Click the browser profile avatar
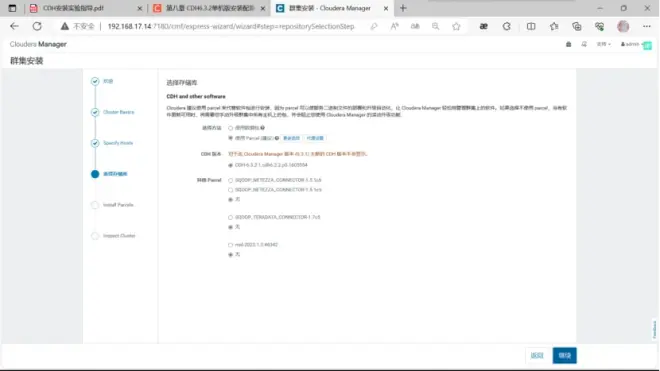This screenshot has width=660, height=371. pos(623,26)
